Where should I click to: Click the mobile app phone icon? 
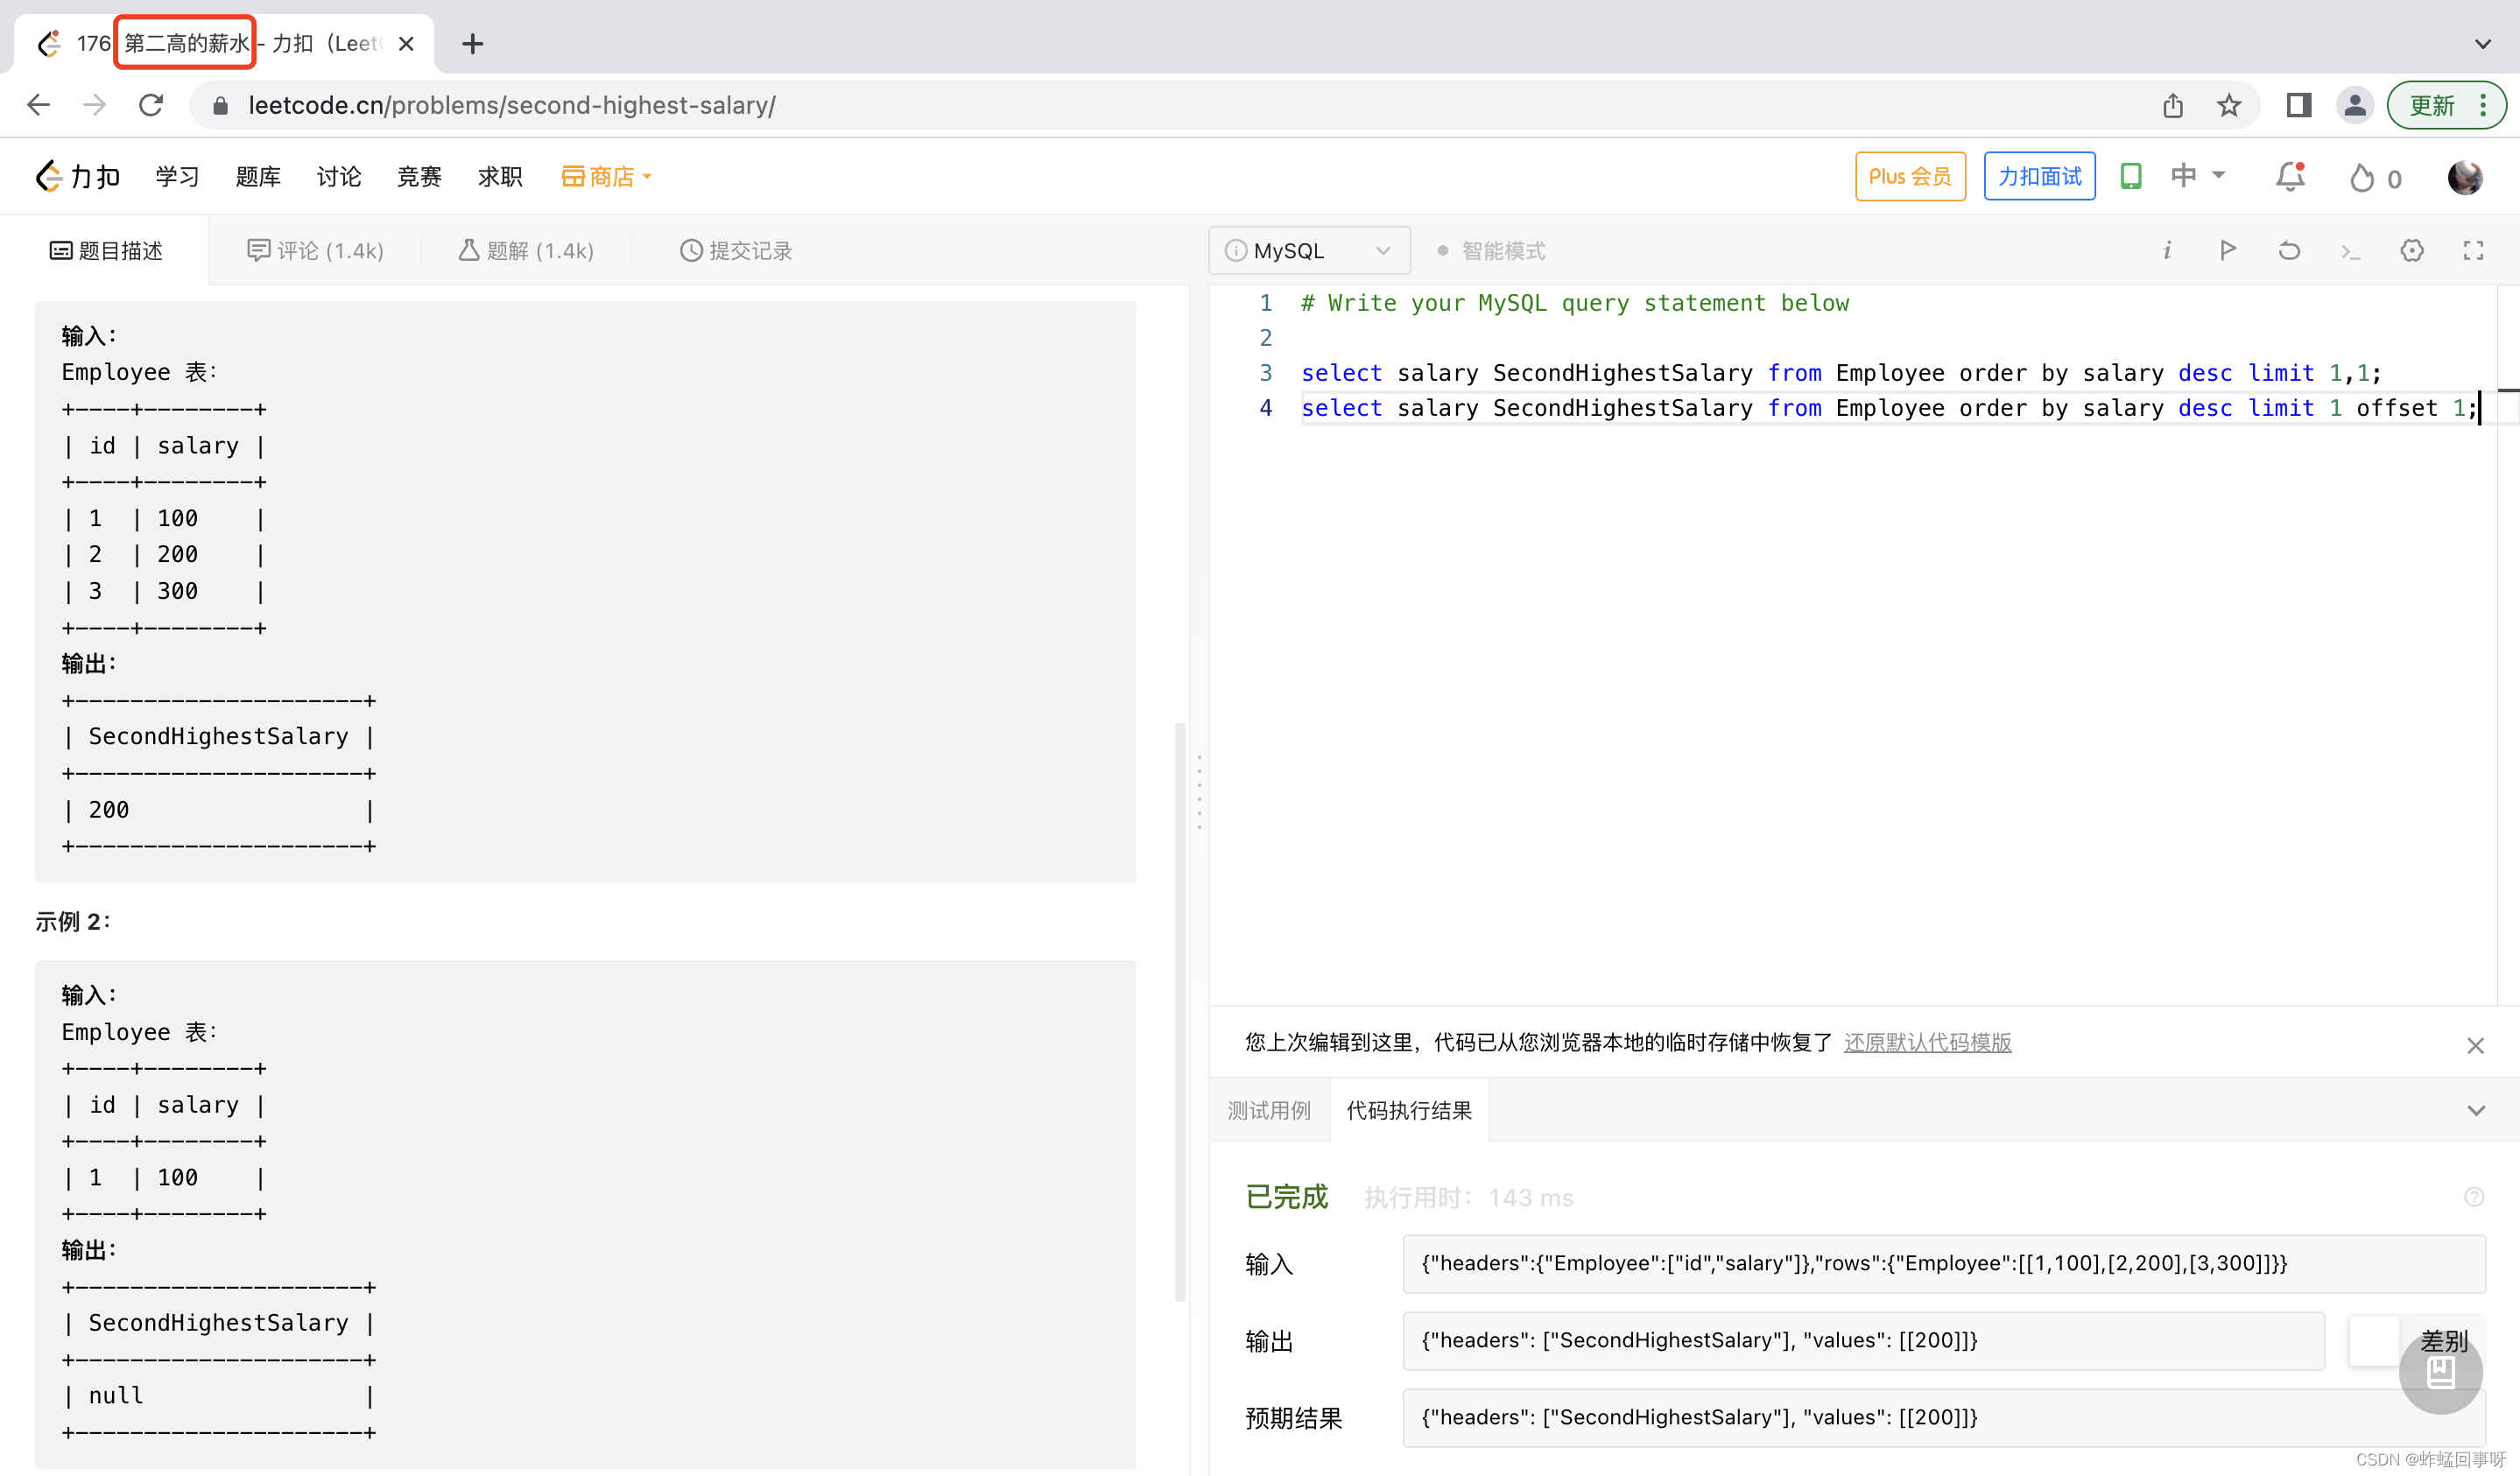pyautogui.click(x=2131, y=177)
